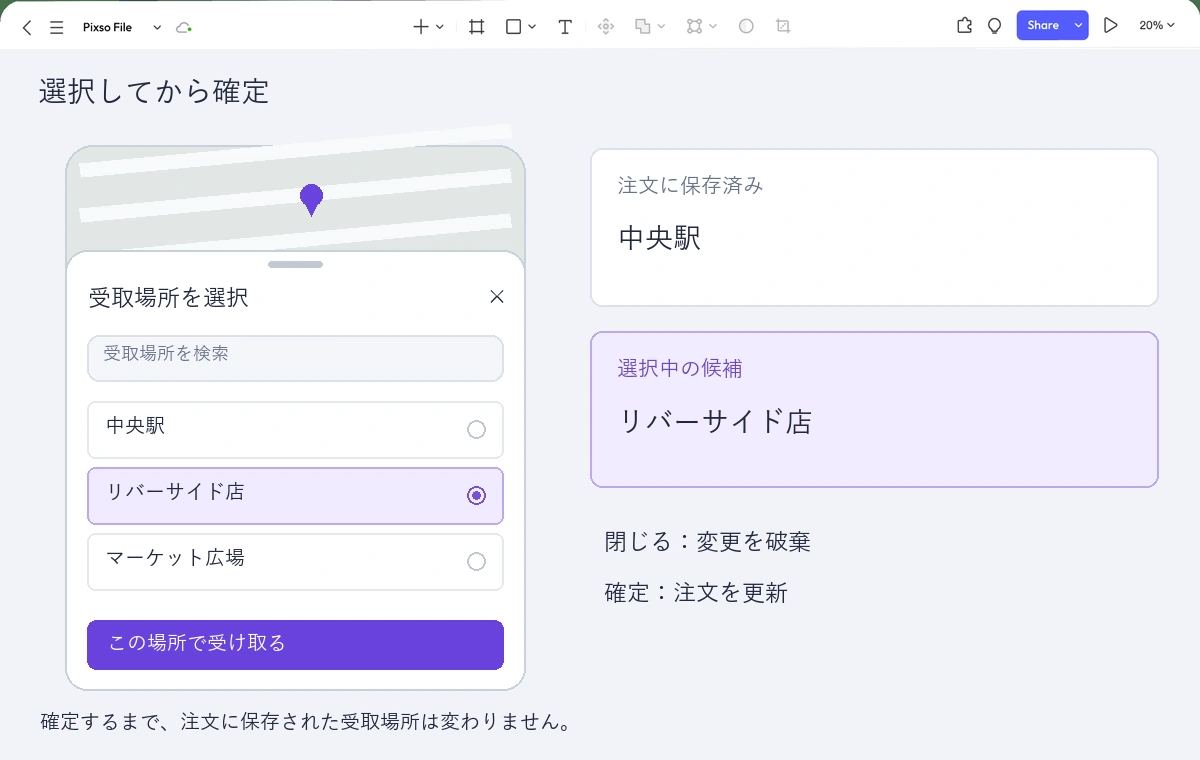The image size is (1200, 760).
Task: Click the 選択中の候補 label
Action: point(680,369)
